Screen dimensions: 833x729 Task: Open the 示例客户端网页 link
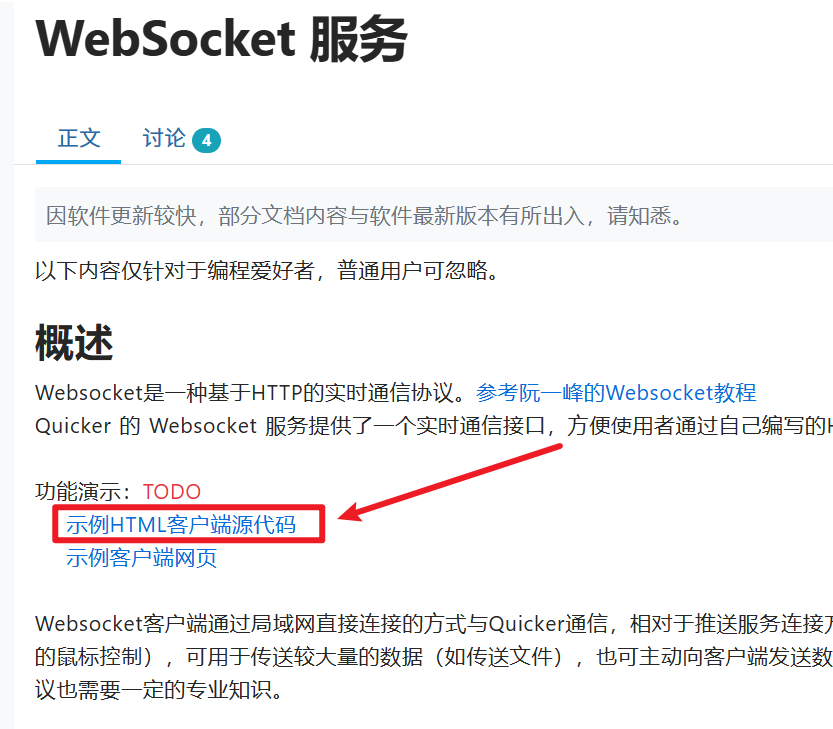141,557
